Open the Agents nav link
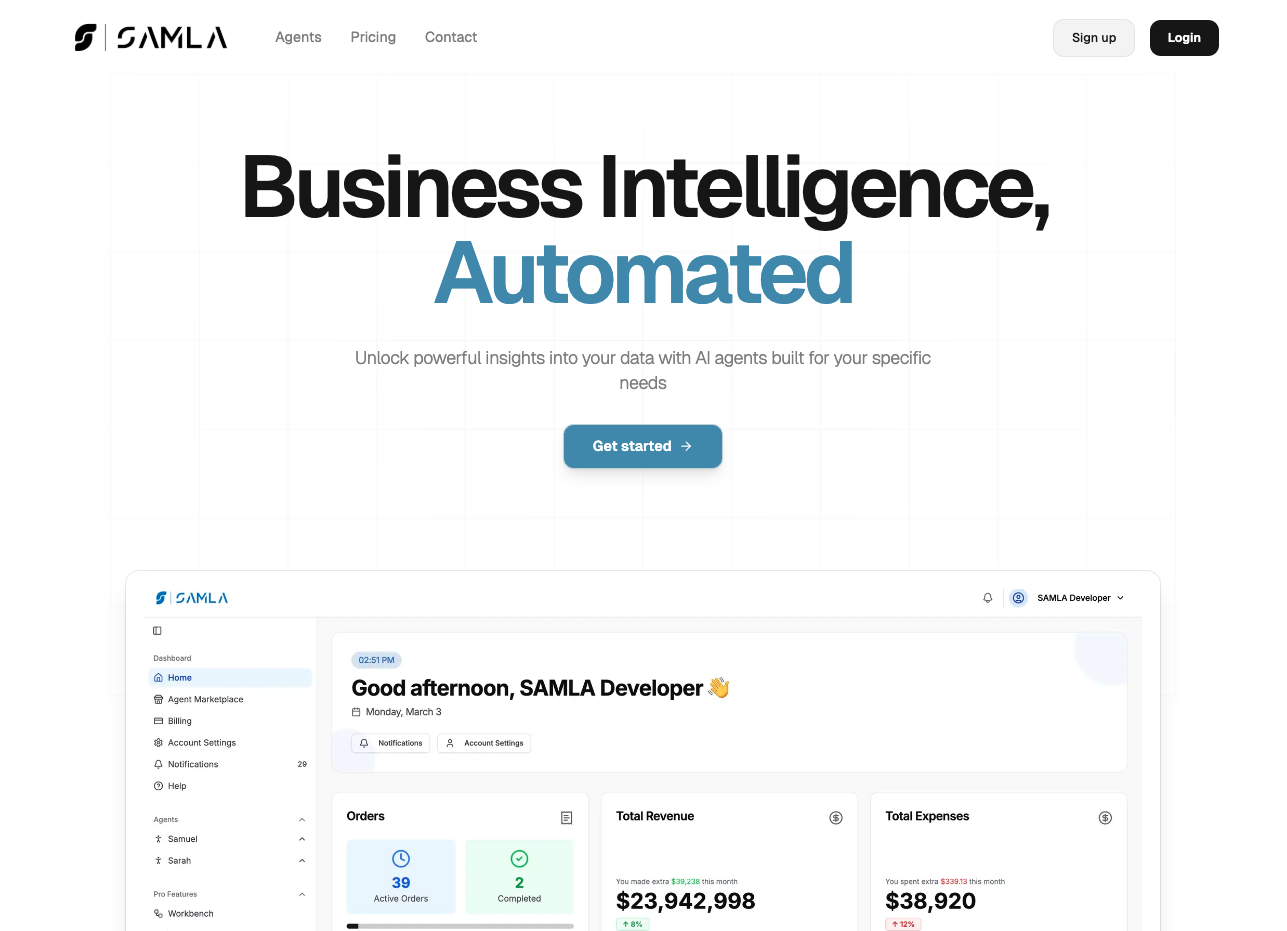 tap(298, 37)
